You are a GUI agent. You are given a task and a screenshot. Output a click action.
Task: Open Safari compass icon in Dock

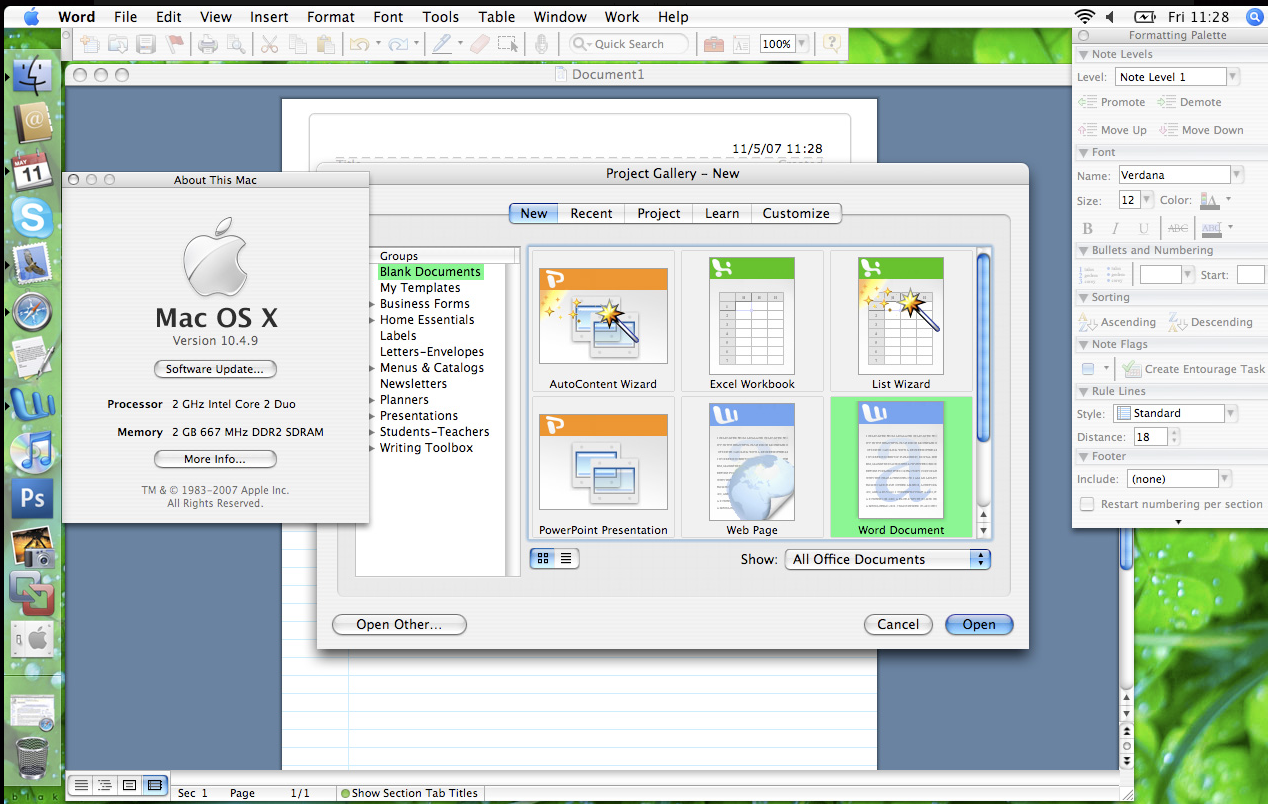[32, 313]
